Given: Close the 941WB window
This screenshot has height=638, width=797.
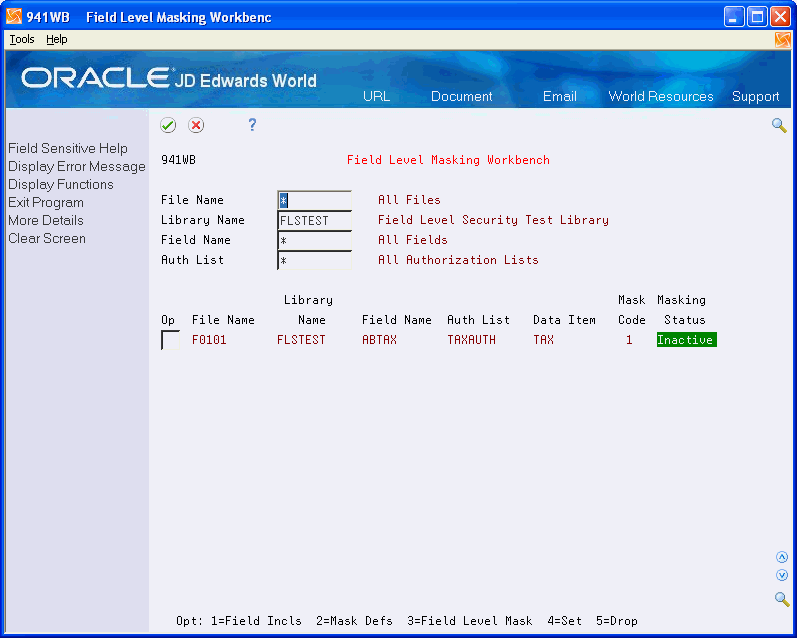Looking at the screenshot, I should coord(780,17).
